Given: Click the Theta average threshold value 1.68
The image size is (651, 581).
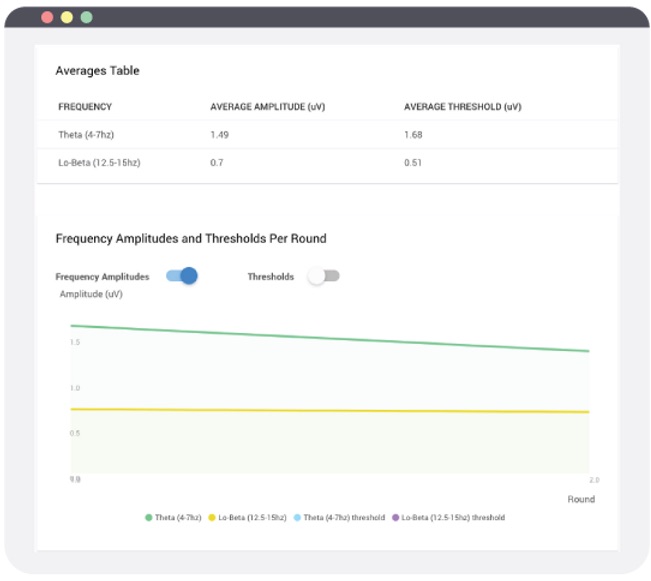Looking at the screenshot, I should 413,134.
